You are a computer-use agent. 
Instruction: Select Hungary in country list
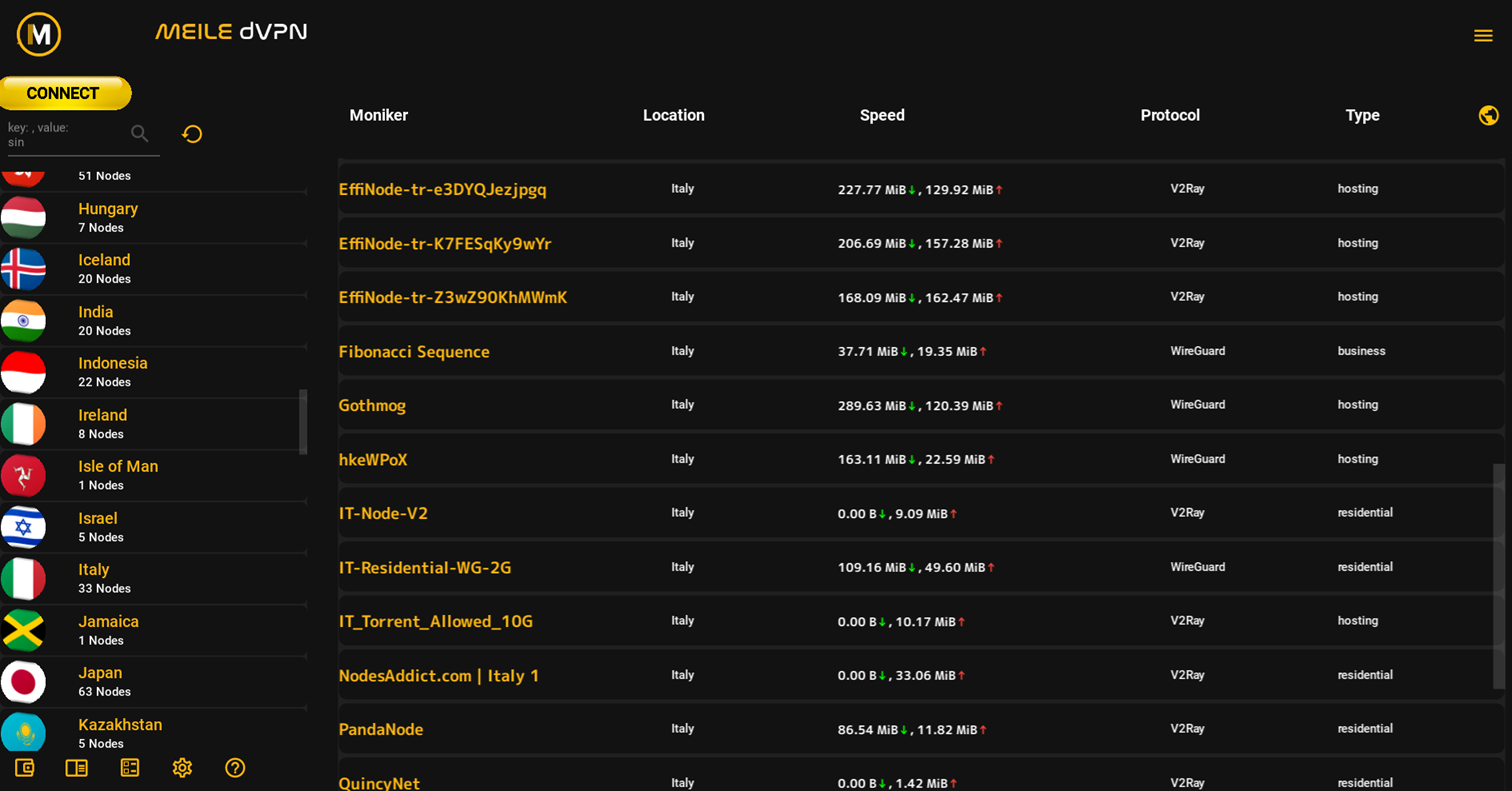(154, 218)
